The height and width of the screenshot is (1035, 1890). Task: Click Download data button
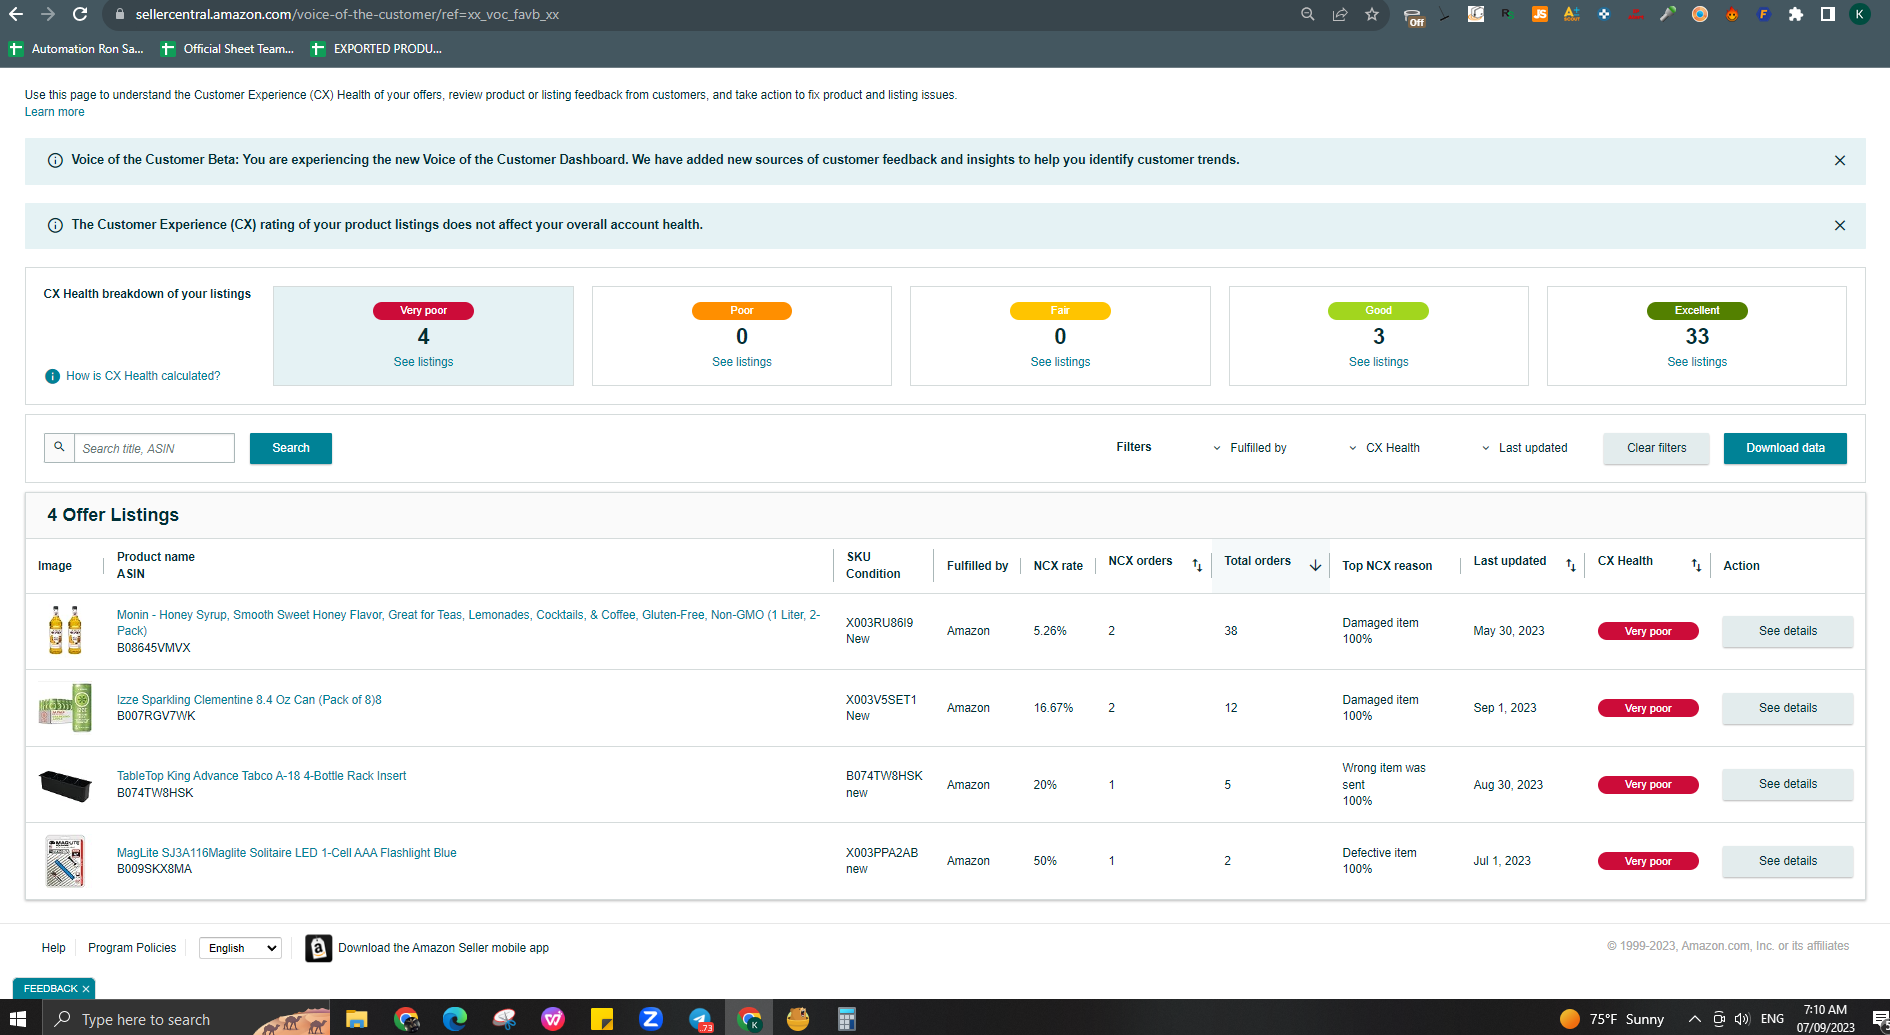click(x=1785, y=448)
